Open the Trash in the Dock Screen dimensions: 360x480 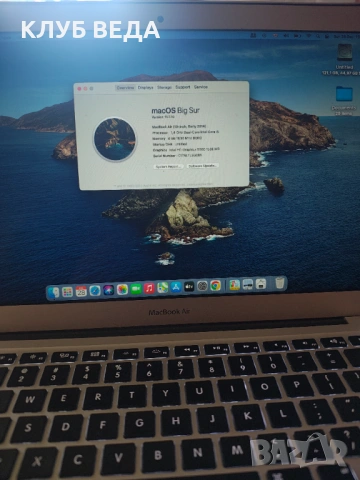pyautogui.click(x=281, y=283)
